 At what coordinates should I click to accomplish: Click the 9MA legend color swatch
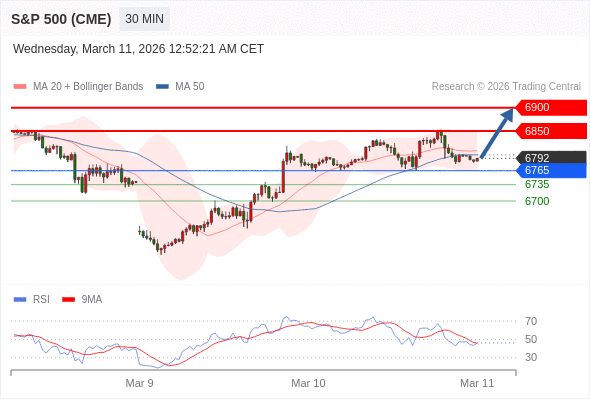(x=68, y=300)
